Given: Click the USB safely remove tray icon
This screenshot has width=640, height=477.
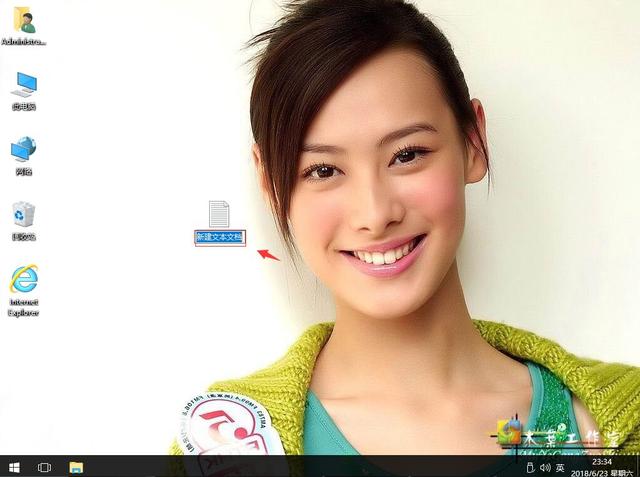Looking at the screenshot, I should pyautogui.click(x=530, y=468).
